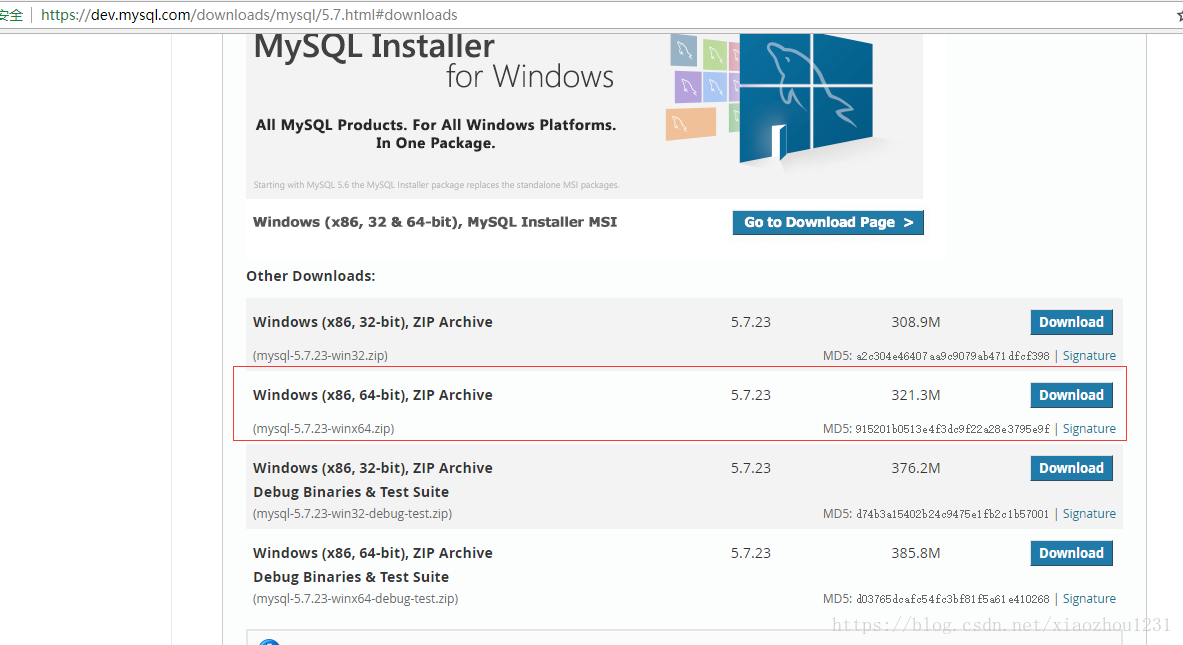Click MD5 hash d74b3a15402b of win32 debug
The height and width of the screenshot is (645, 1183).
pyautogui.click(x=952, y=514)
